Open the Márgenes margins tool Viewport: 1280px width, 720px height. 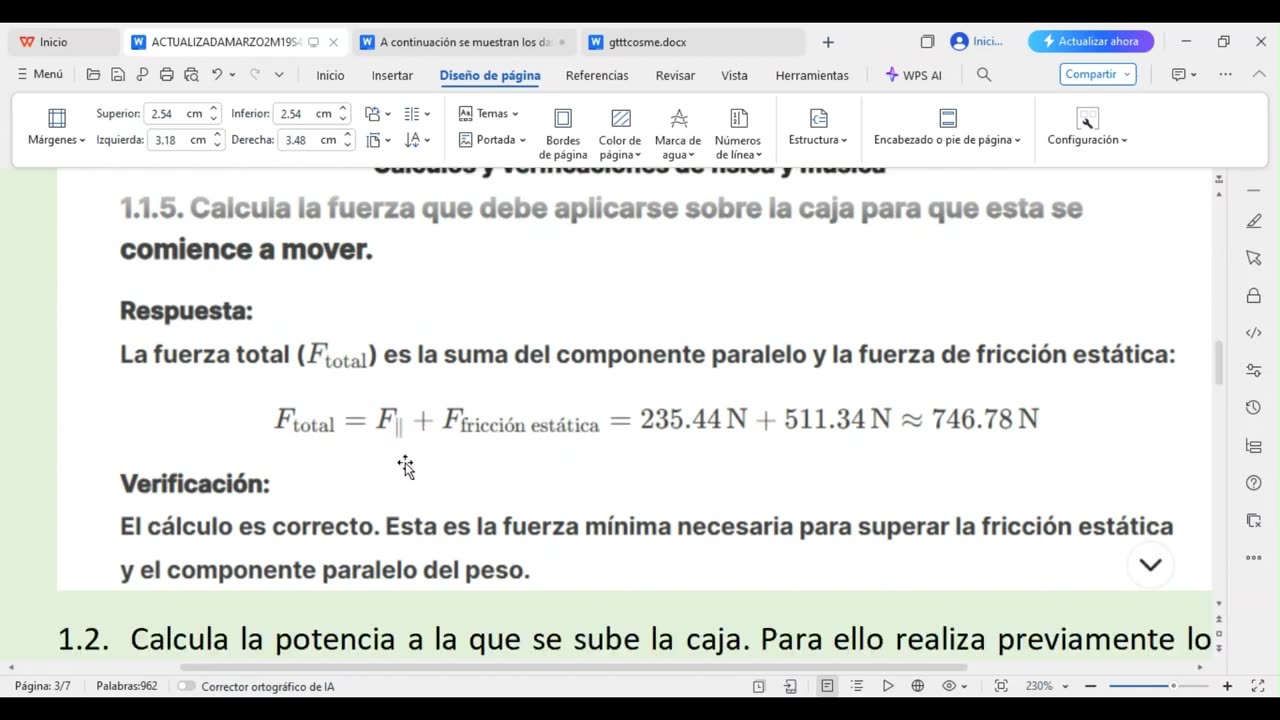[56, 128]
